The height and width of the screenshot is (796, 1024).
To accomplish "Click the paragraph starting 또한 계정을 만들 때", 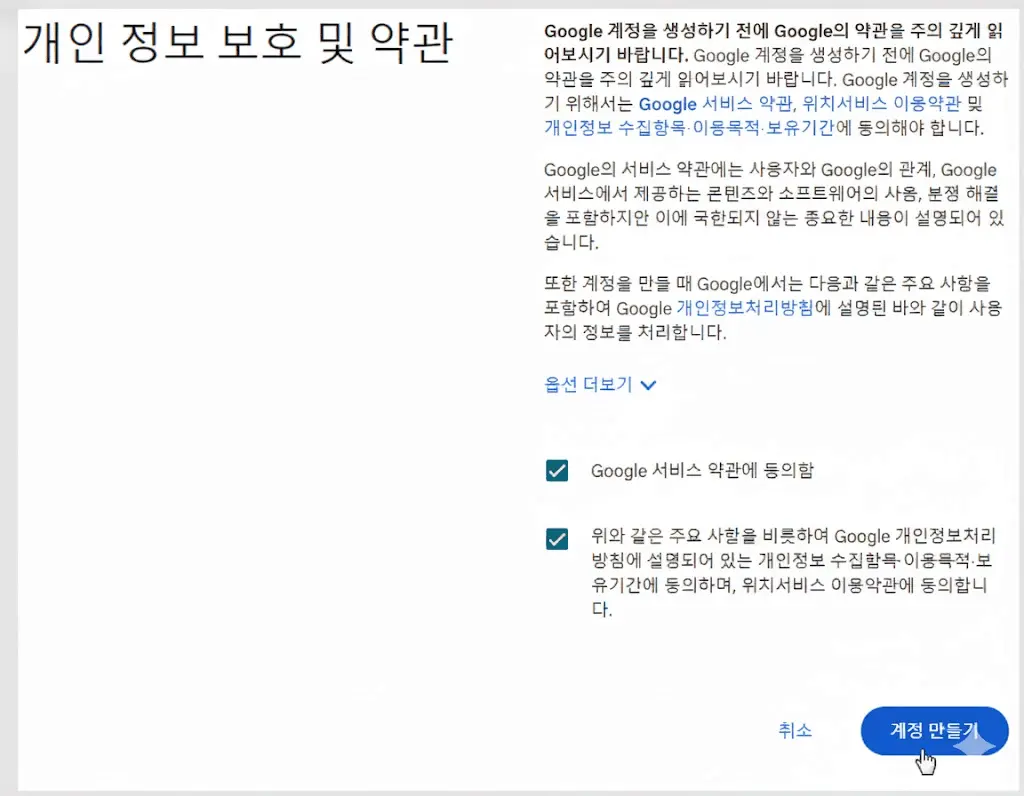I will [773, 308].
